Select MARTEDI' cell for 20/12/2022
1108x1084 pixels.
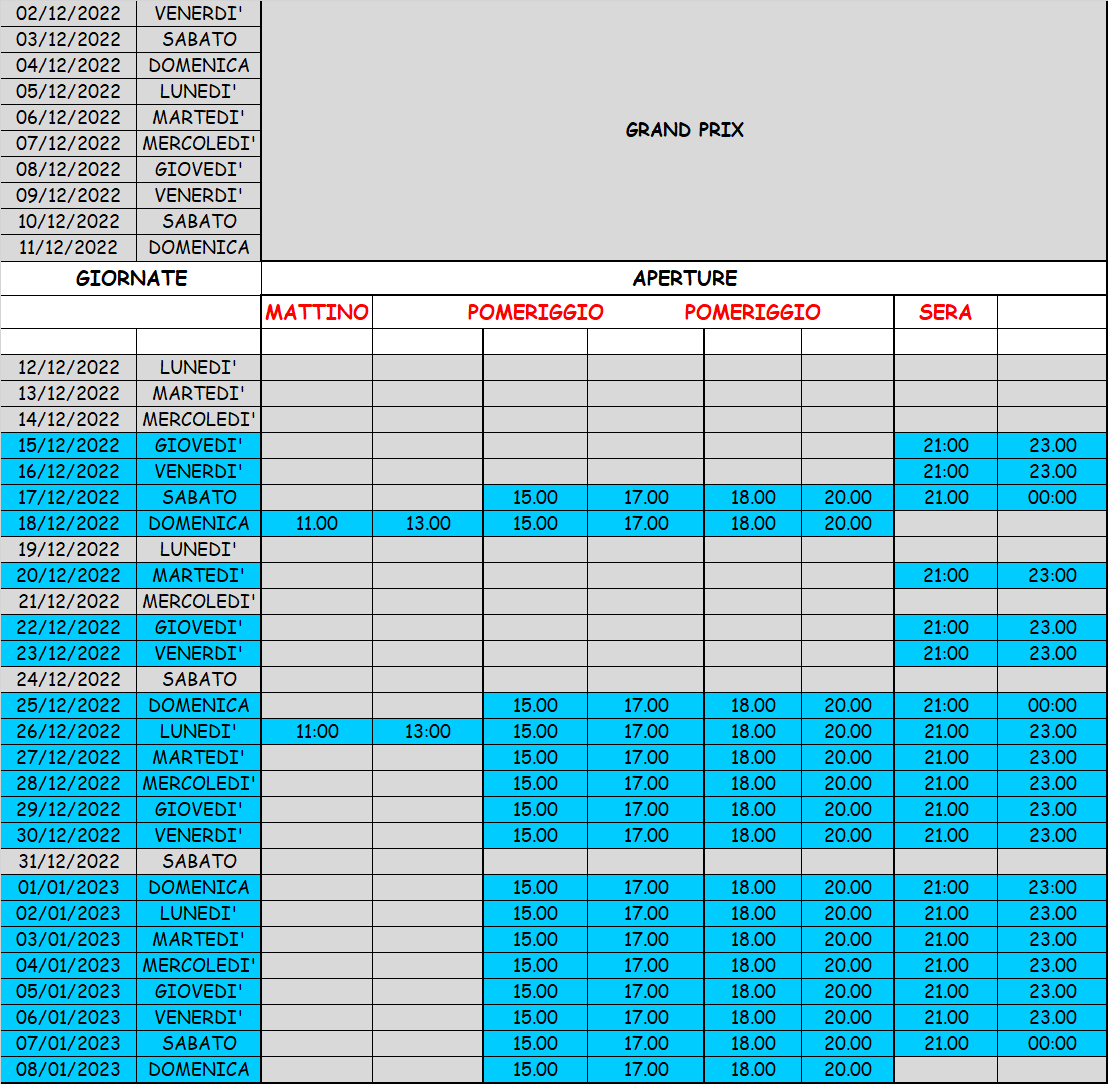(199, 575)
